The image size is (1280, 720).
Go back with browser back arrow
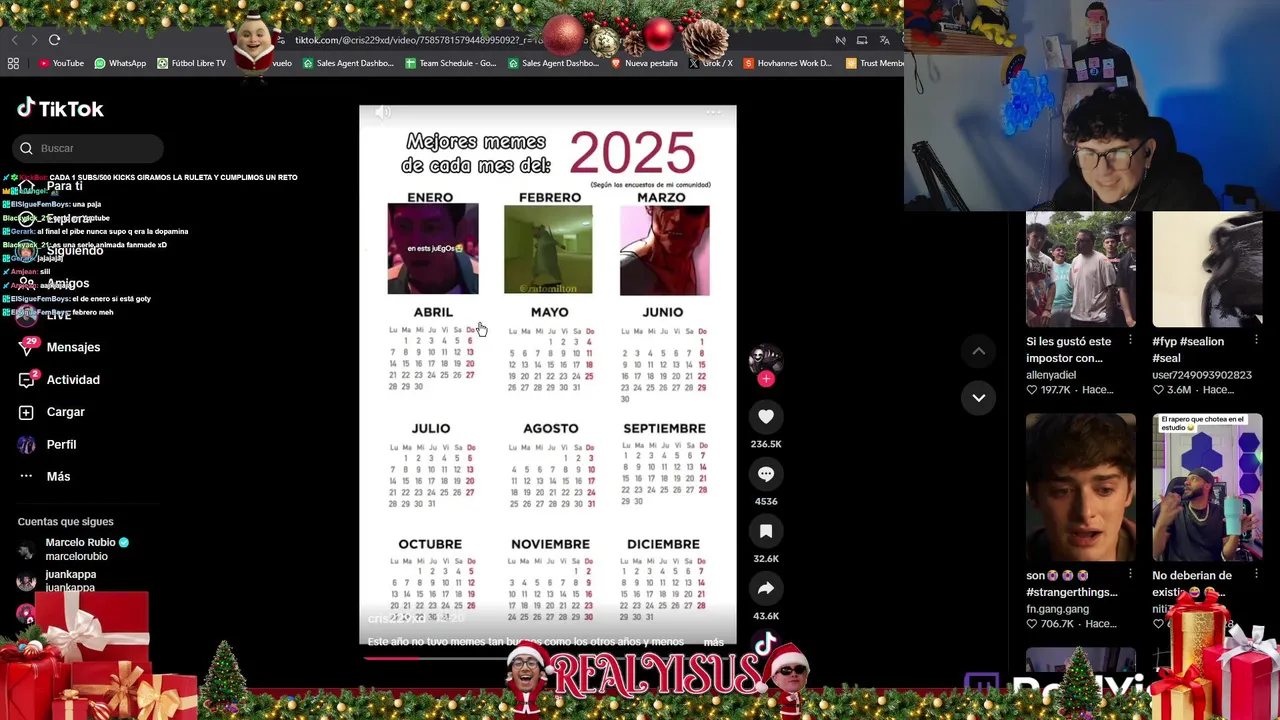(x=14, y=40)
